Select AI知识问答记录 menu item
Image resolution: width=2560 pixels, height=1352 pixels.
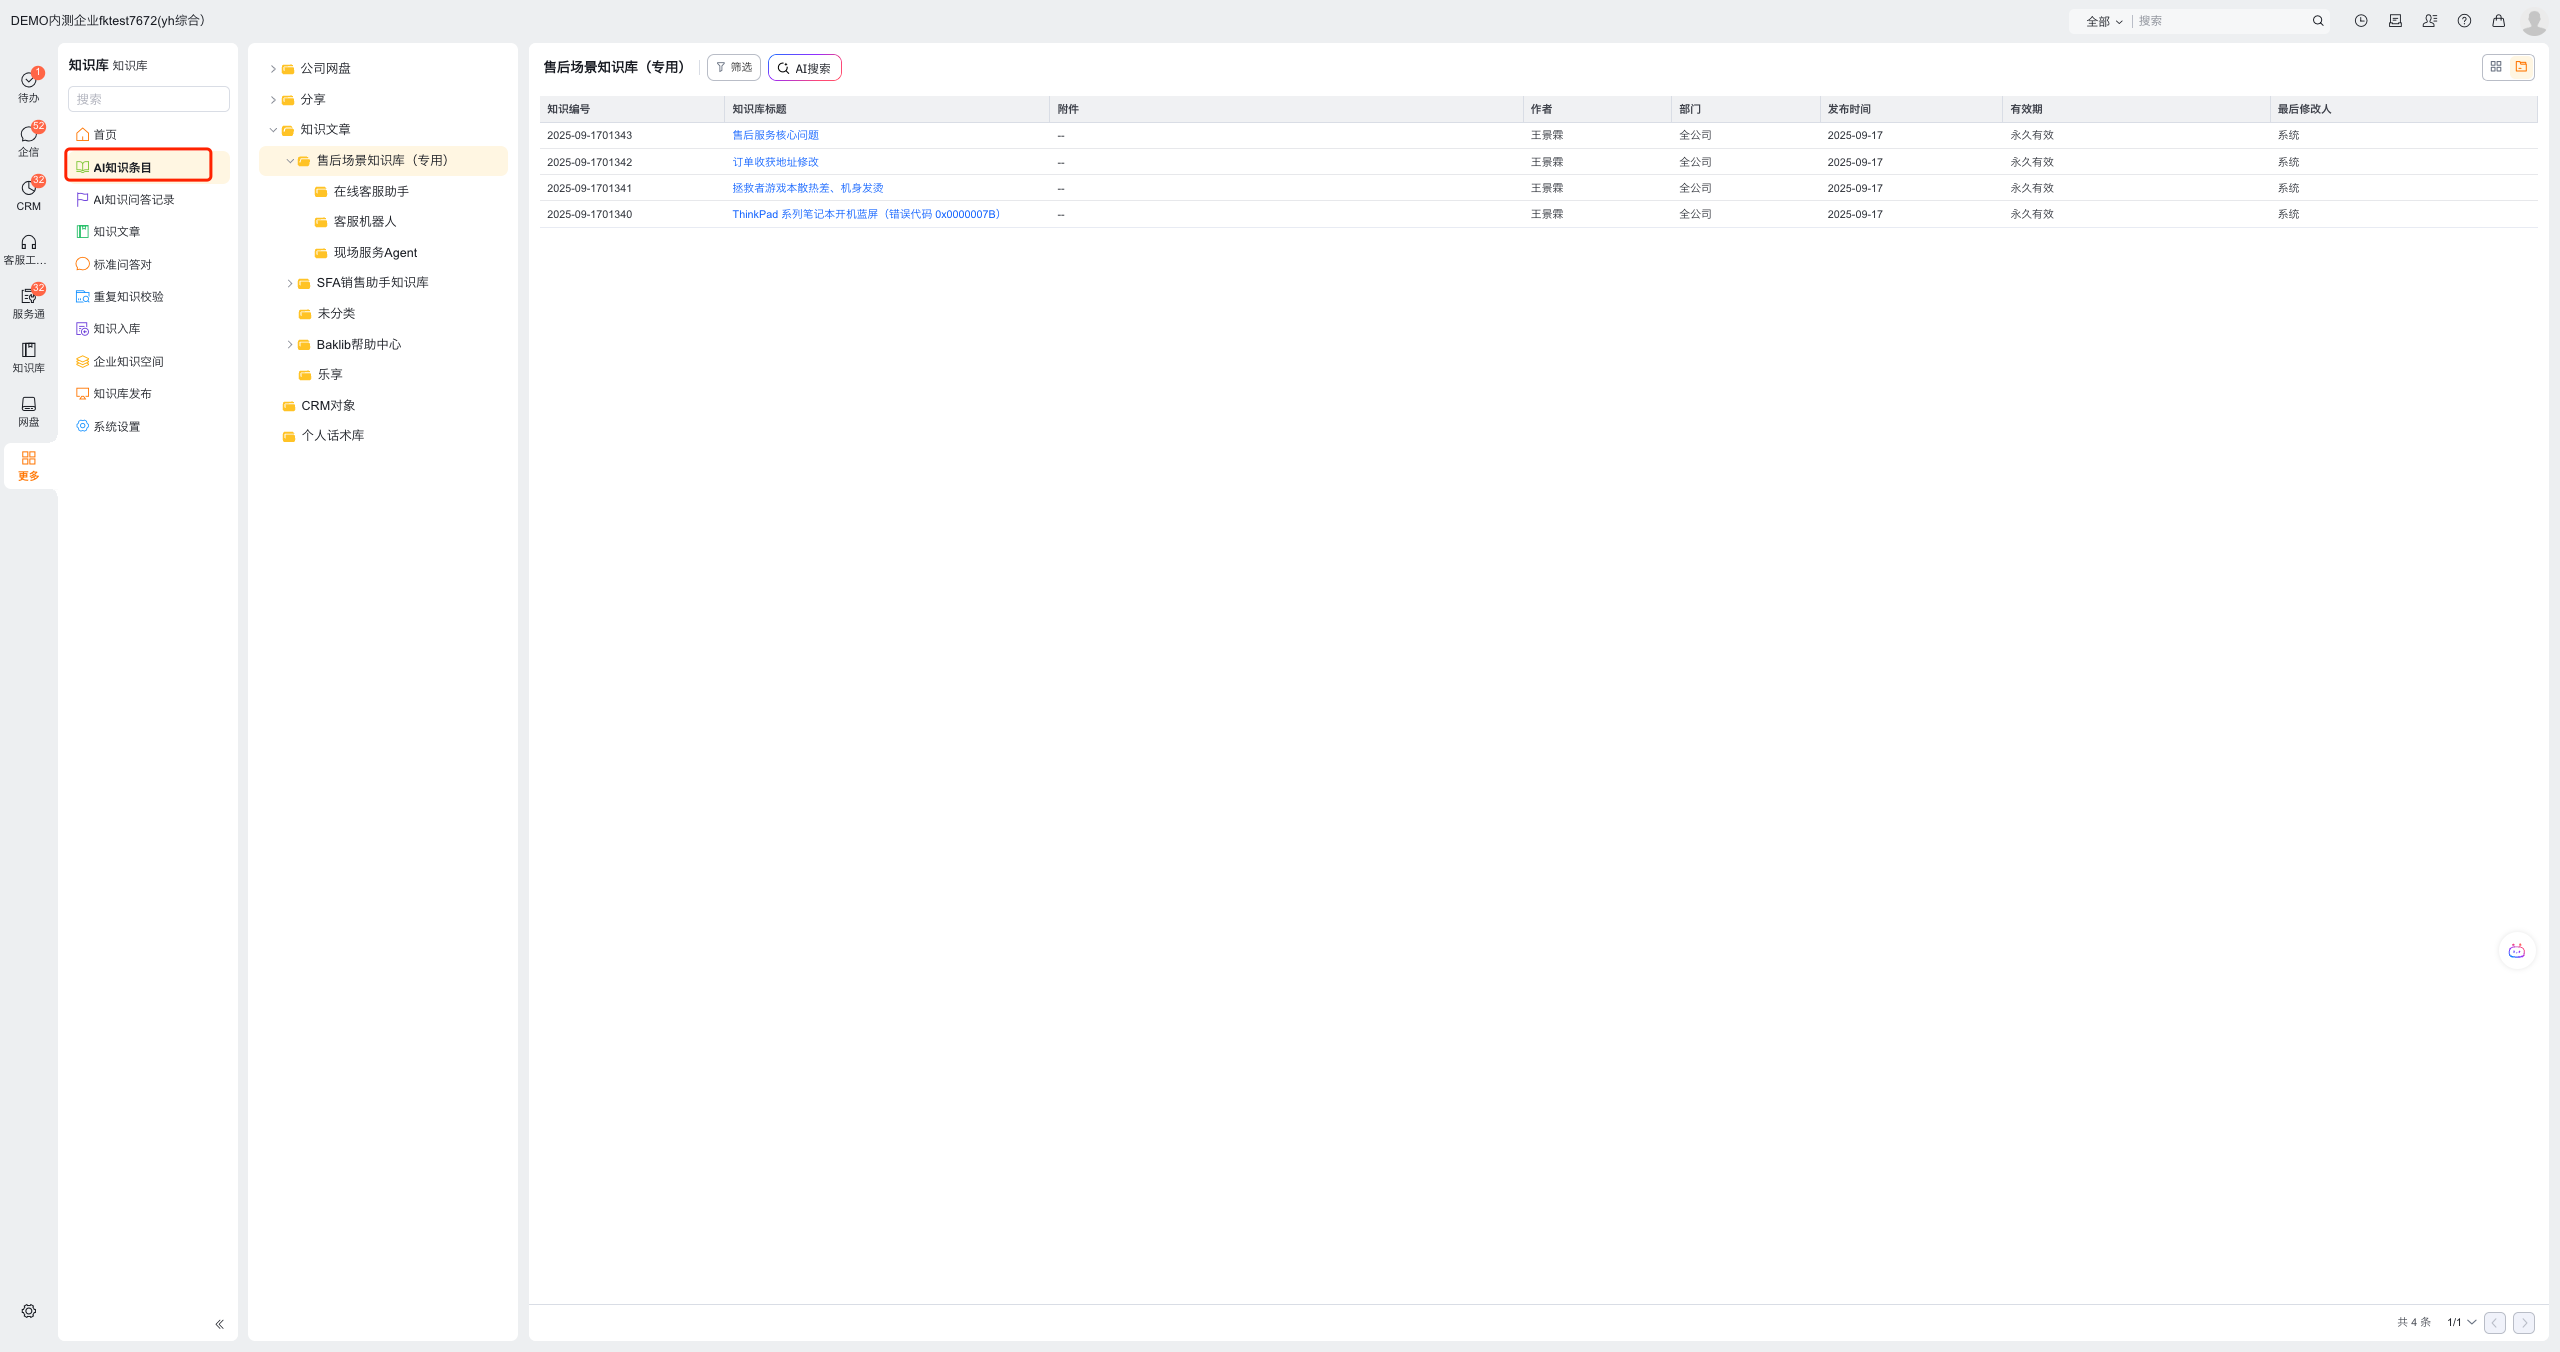pos(133,200)
